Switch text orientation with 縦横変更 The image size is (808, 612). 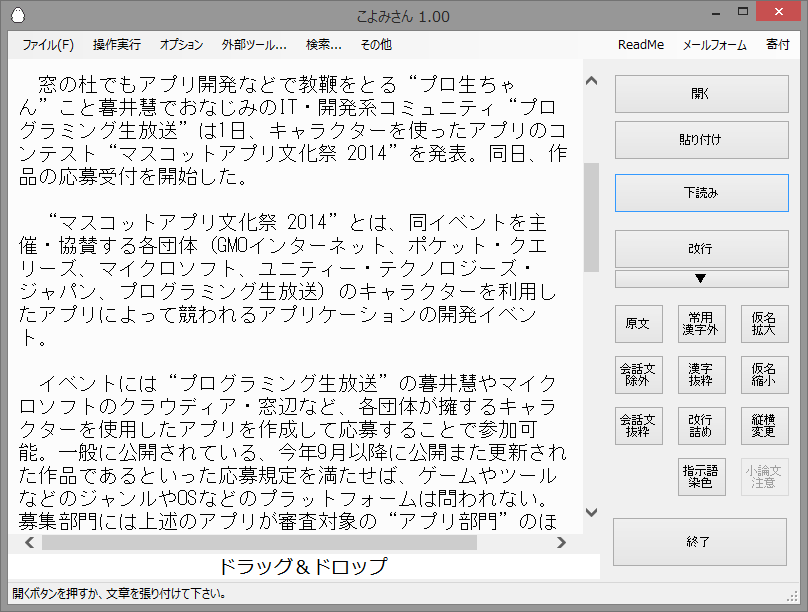coord(764,426)
